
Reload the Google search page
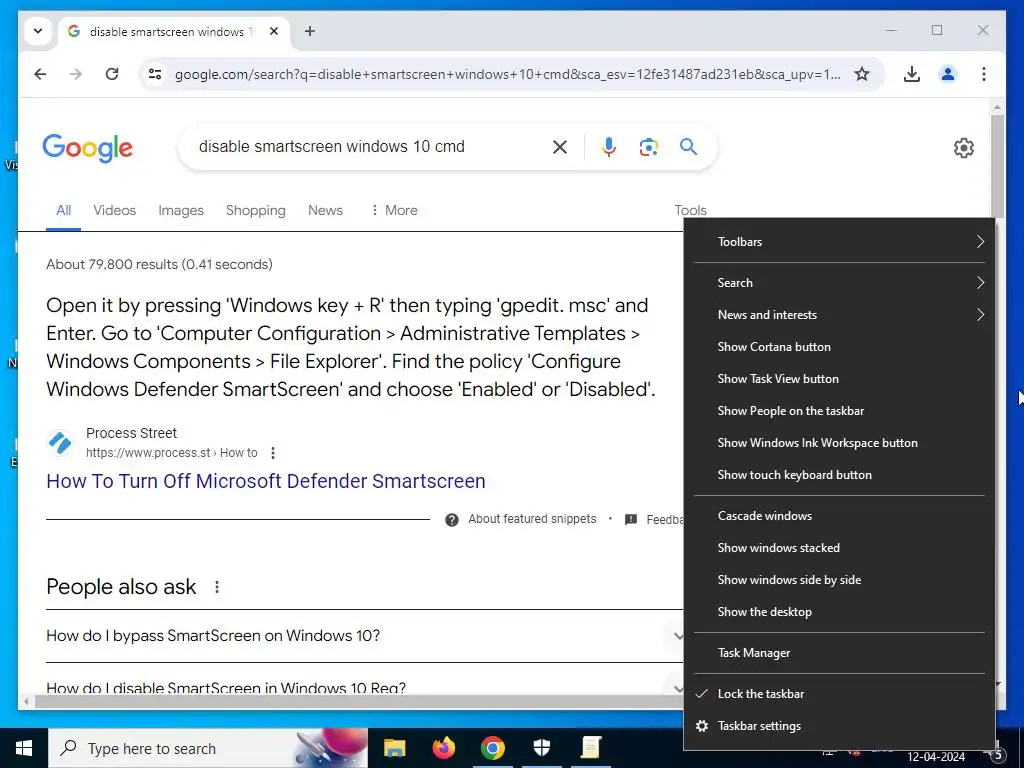(112, 74)
